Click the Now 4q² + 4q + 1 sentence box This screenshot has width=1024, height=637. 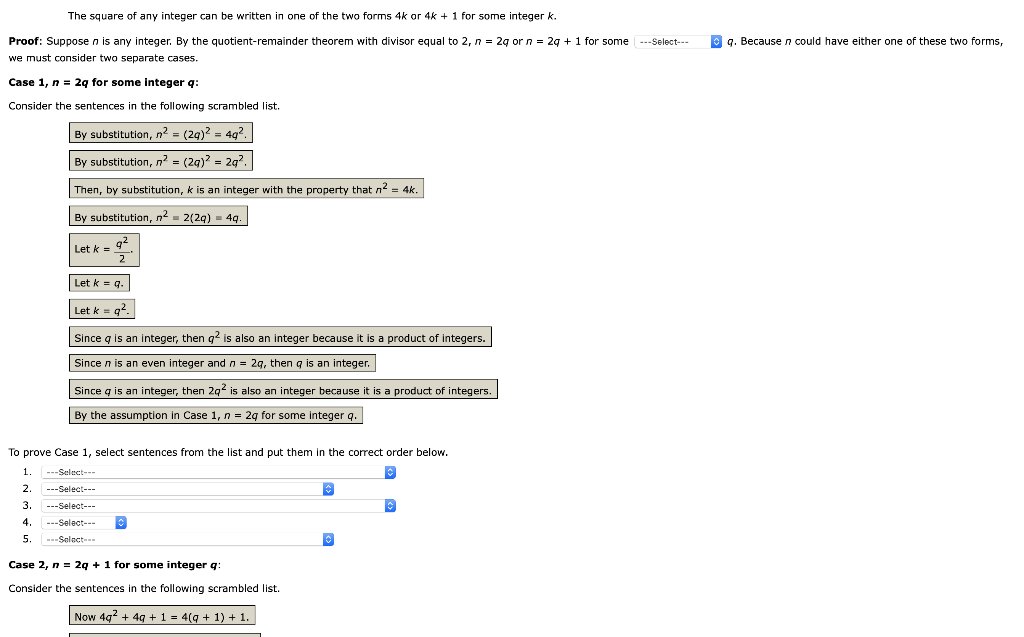click(162, 614)
